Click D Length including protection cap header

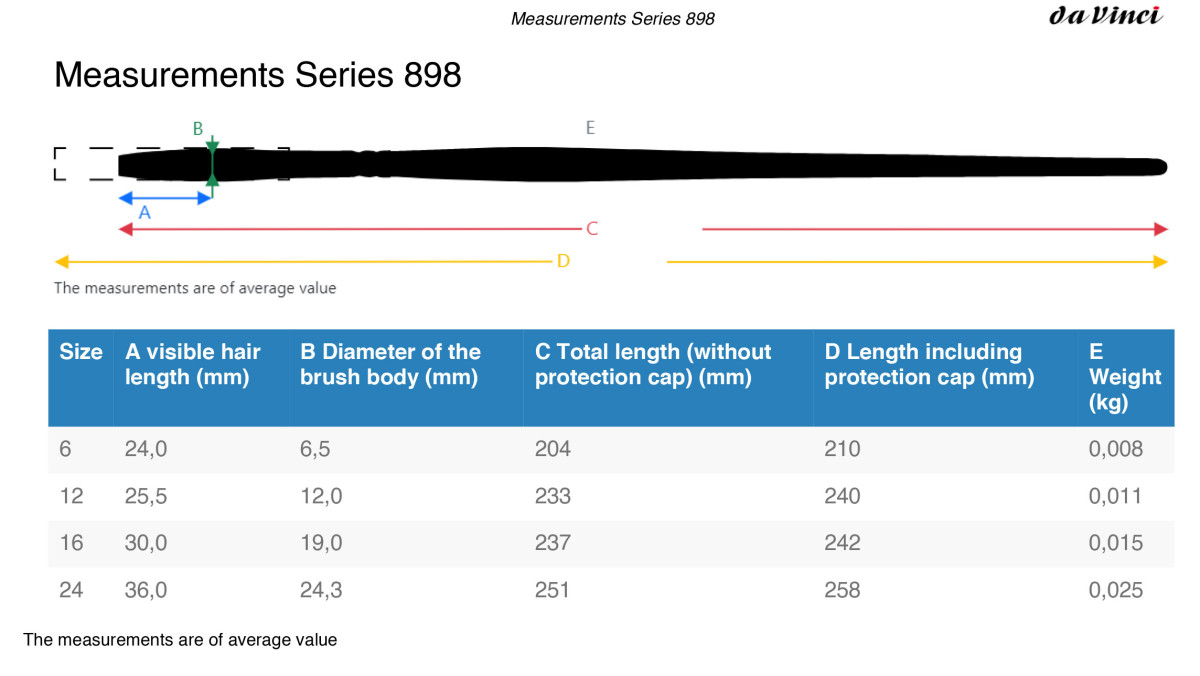coord(929,364)
